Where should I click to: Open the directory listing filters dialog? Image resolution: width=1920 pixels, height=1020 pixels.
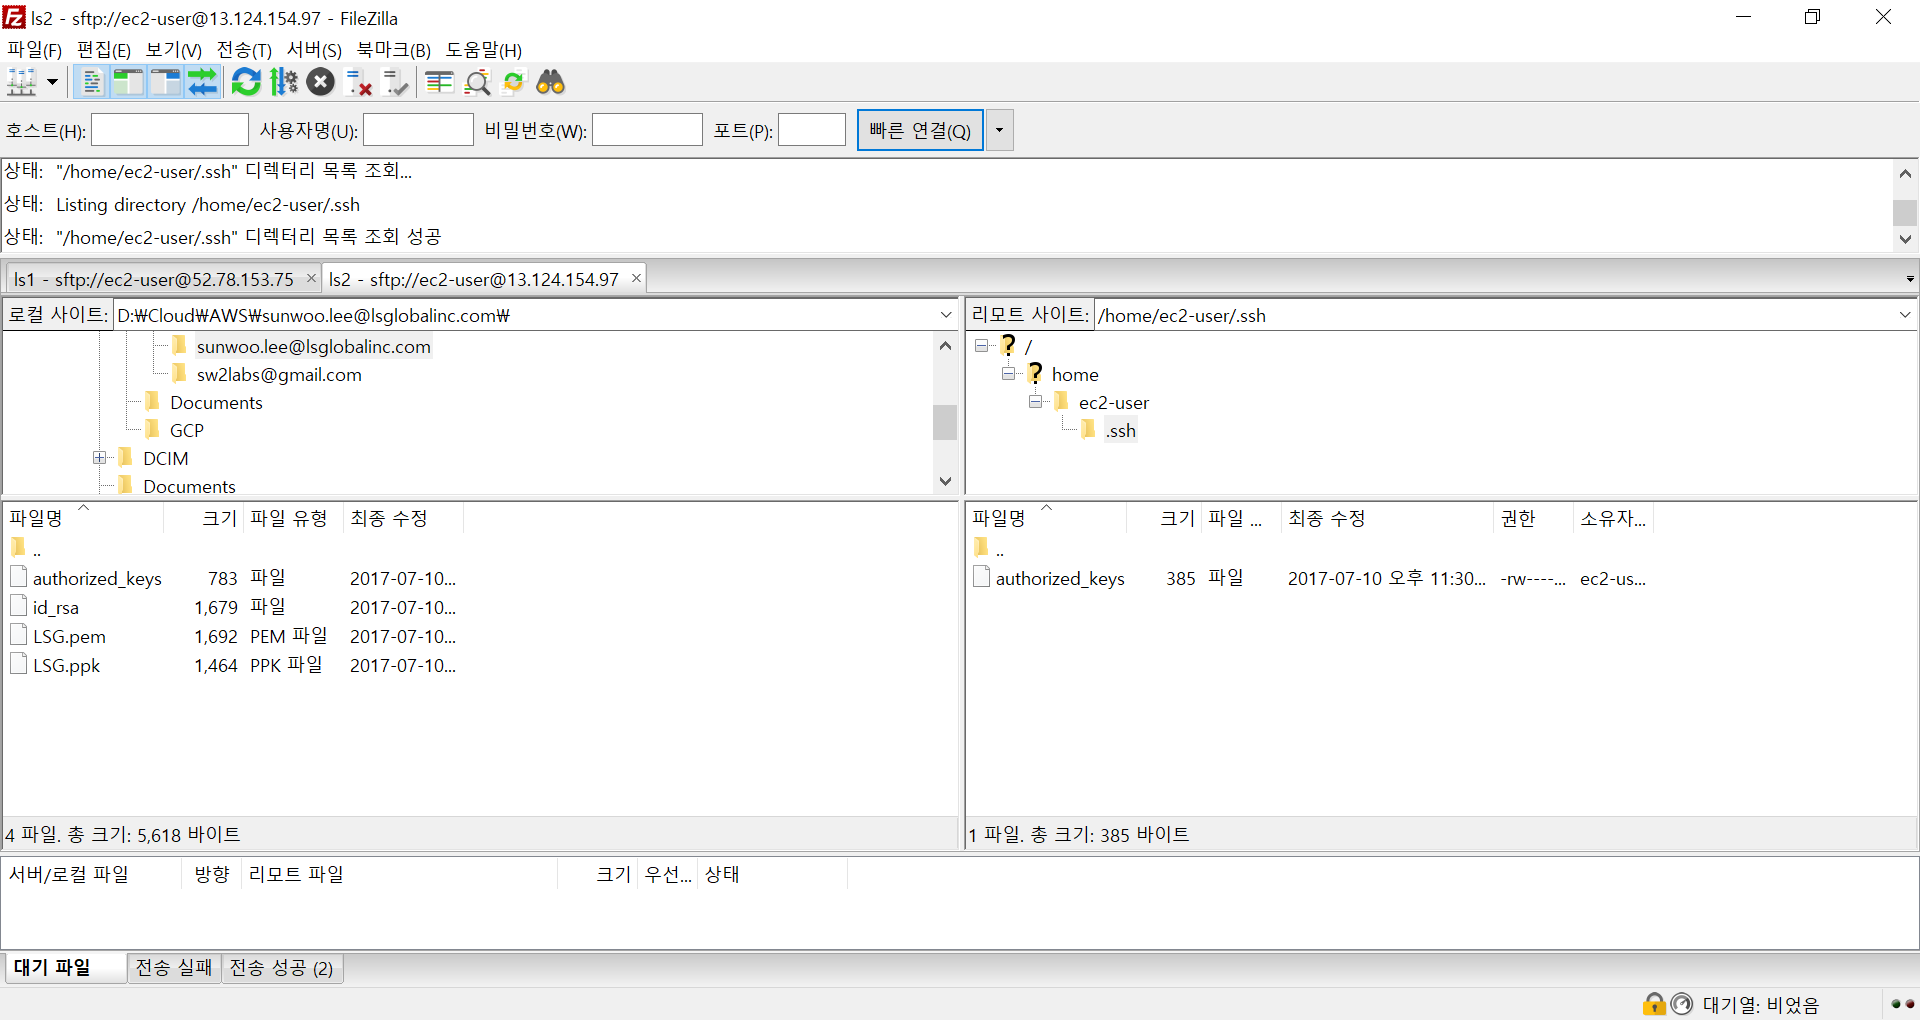click(440, 82)
